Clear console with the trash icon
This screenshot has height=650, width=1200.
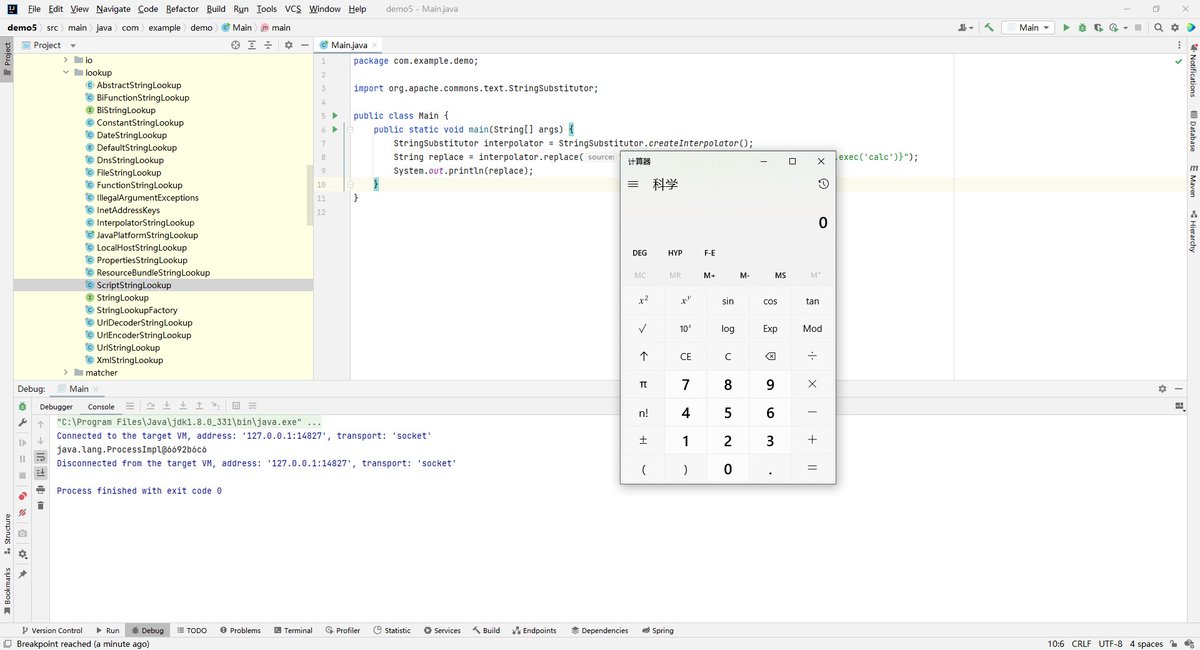40,505
